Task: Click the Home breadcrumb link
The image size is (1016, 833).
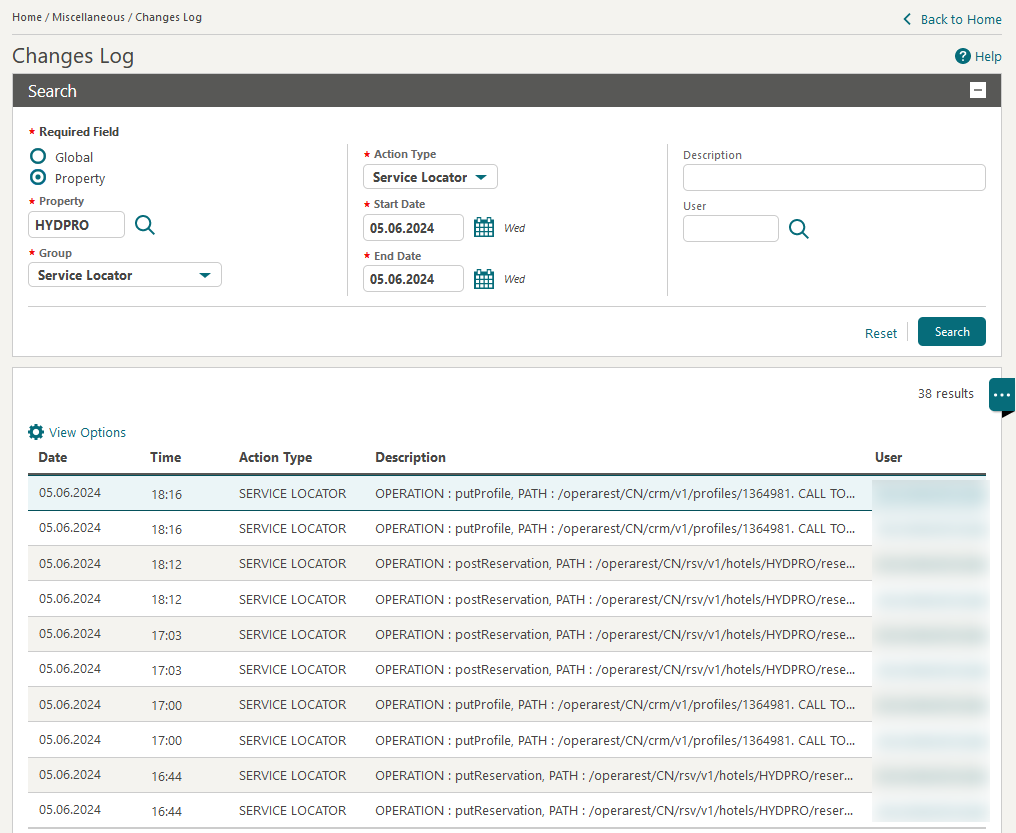Action: pyautogui.click(x=27, y=17)
